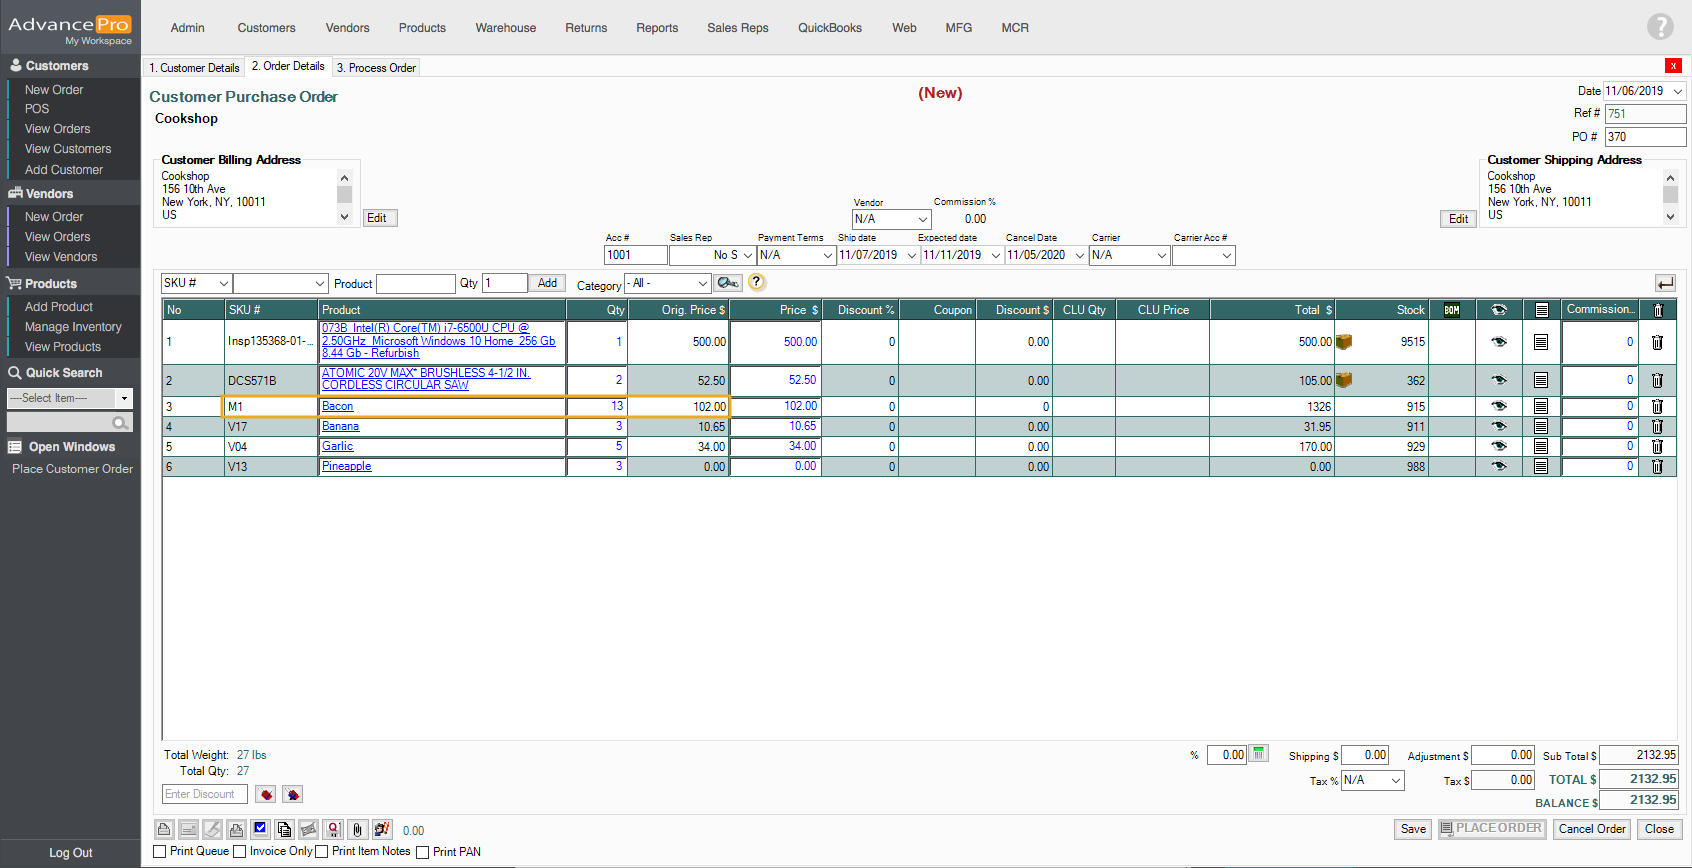
Task: Click the product search key icon
Action: [x=728, y=283]
